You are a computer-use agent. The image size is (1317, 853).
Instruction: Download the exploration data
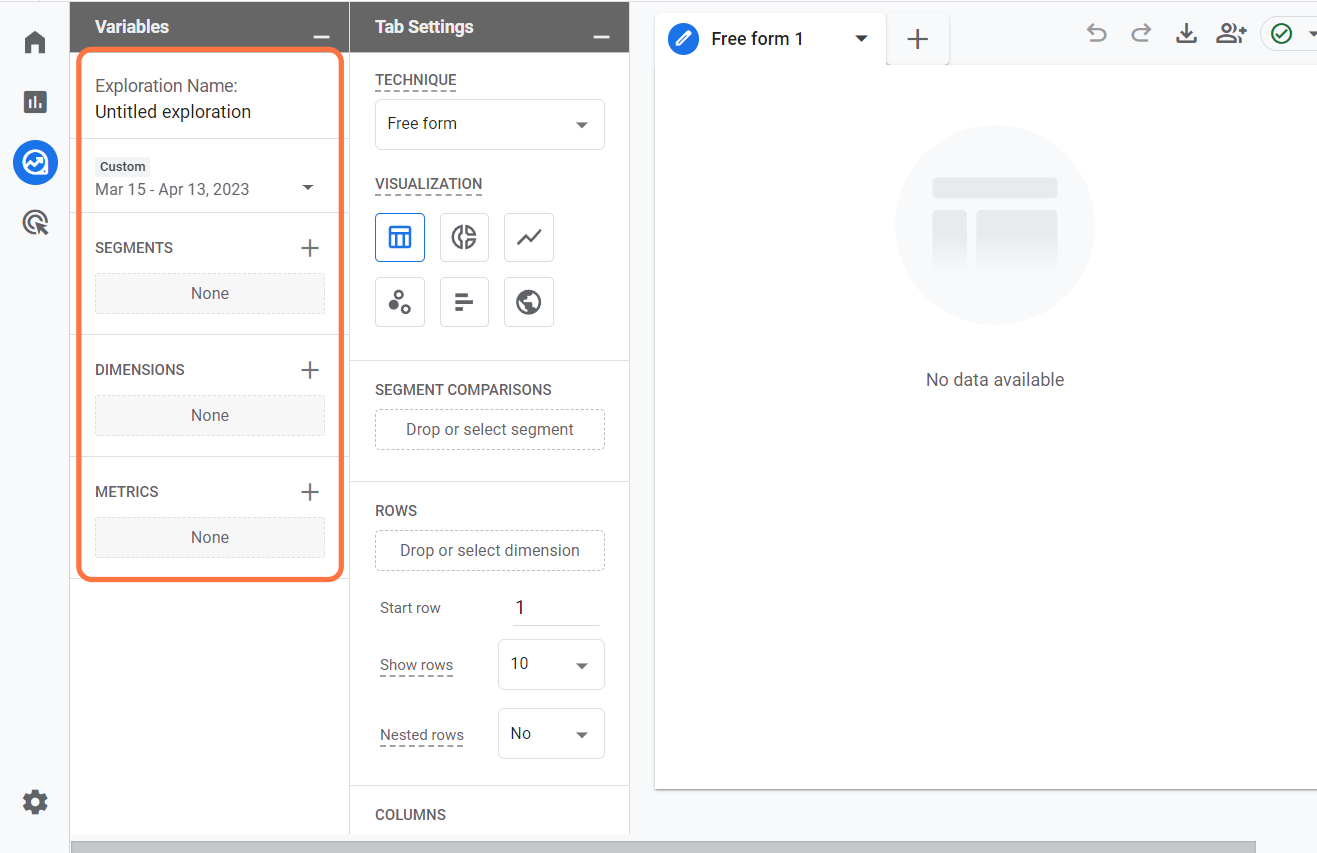click(x=1186, y=34)
